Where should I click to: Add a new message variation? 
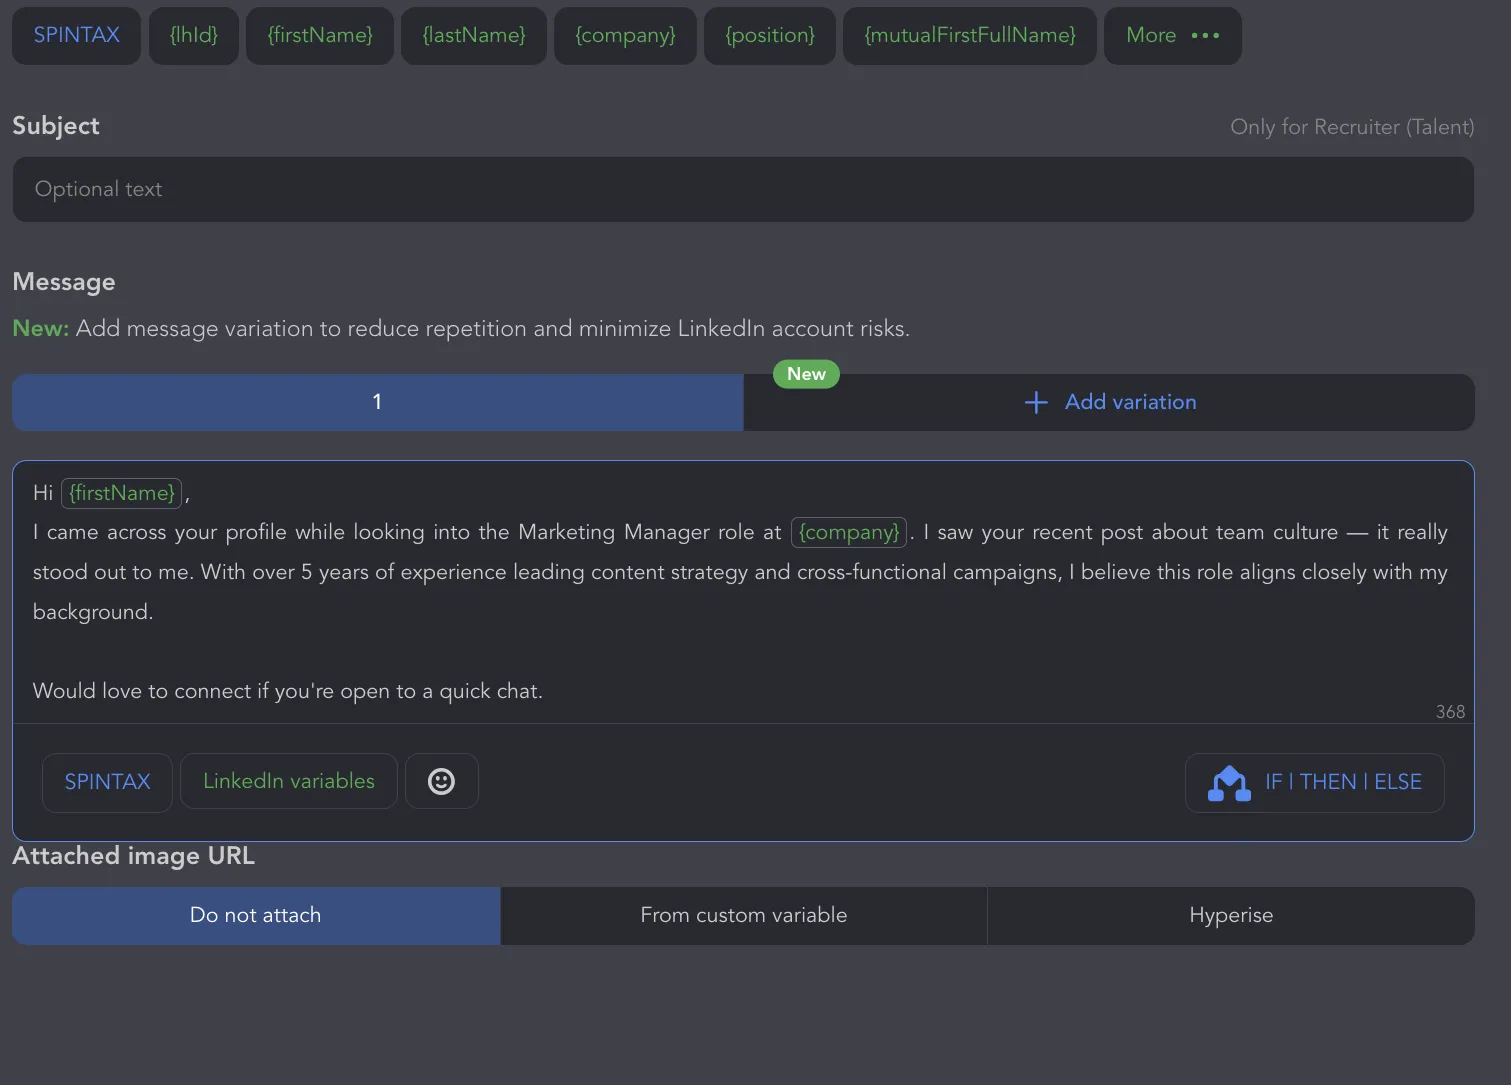pyautogui.click(x=1110, y=402)
